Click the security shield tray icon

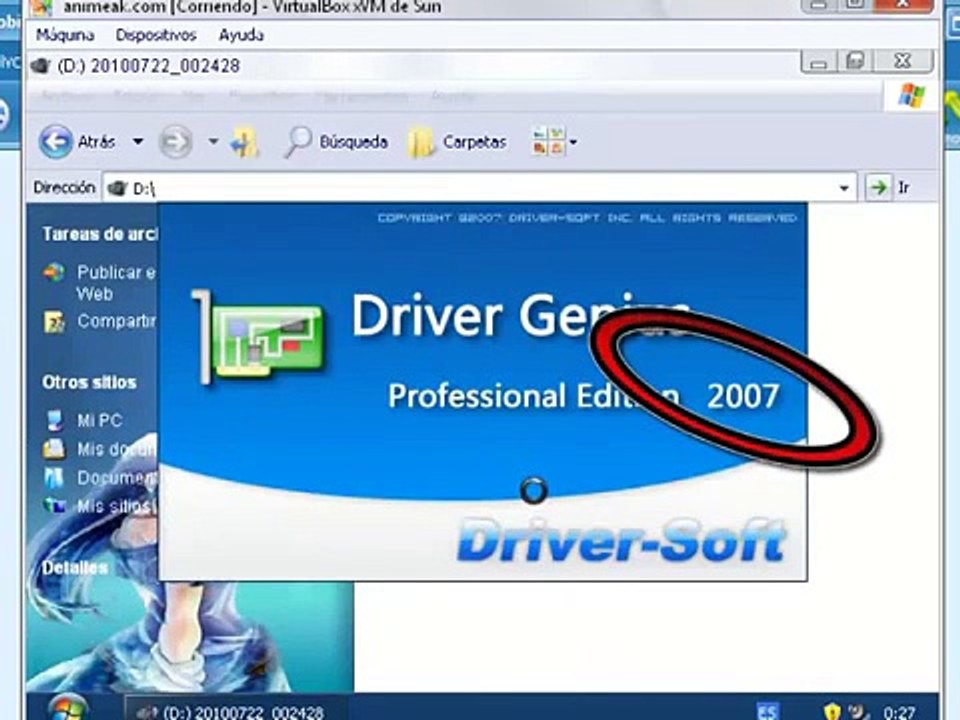(832, 711)
